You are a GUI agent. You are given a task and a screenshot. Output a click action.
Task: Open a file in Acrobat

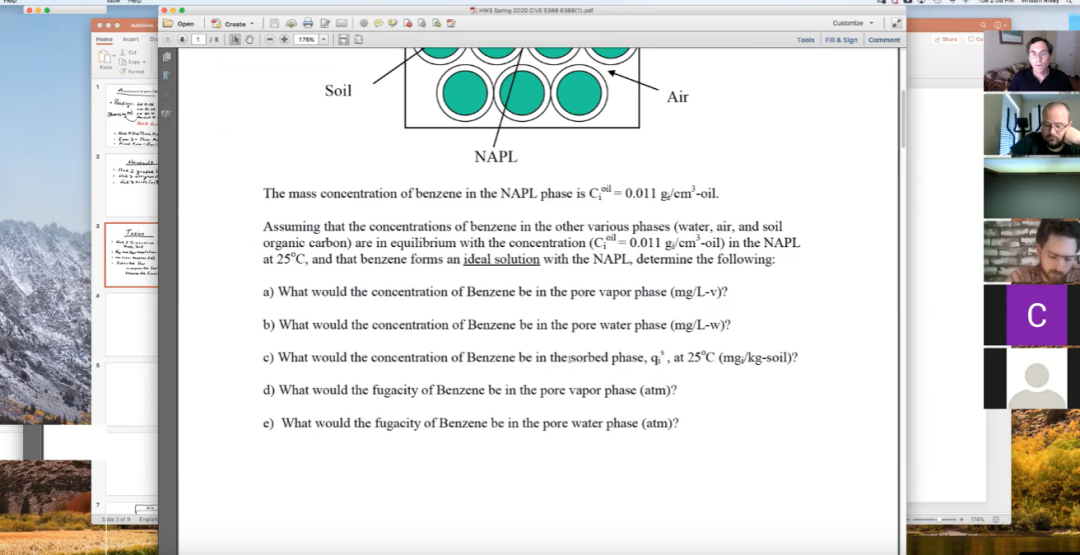point(178,23)
